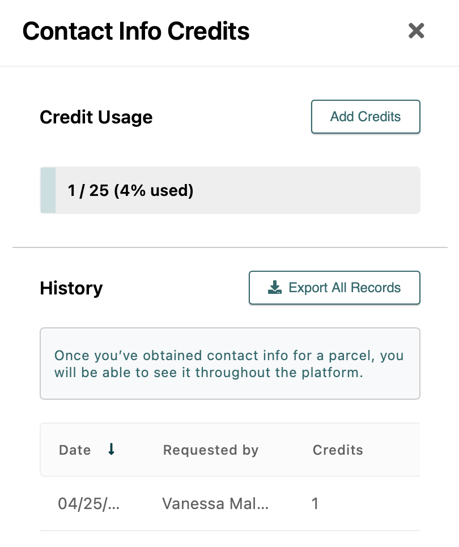Click the download icon in Export button

[274, 287]
